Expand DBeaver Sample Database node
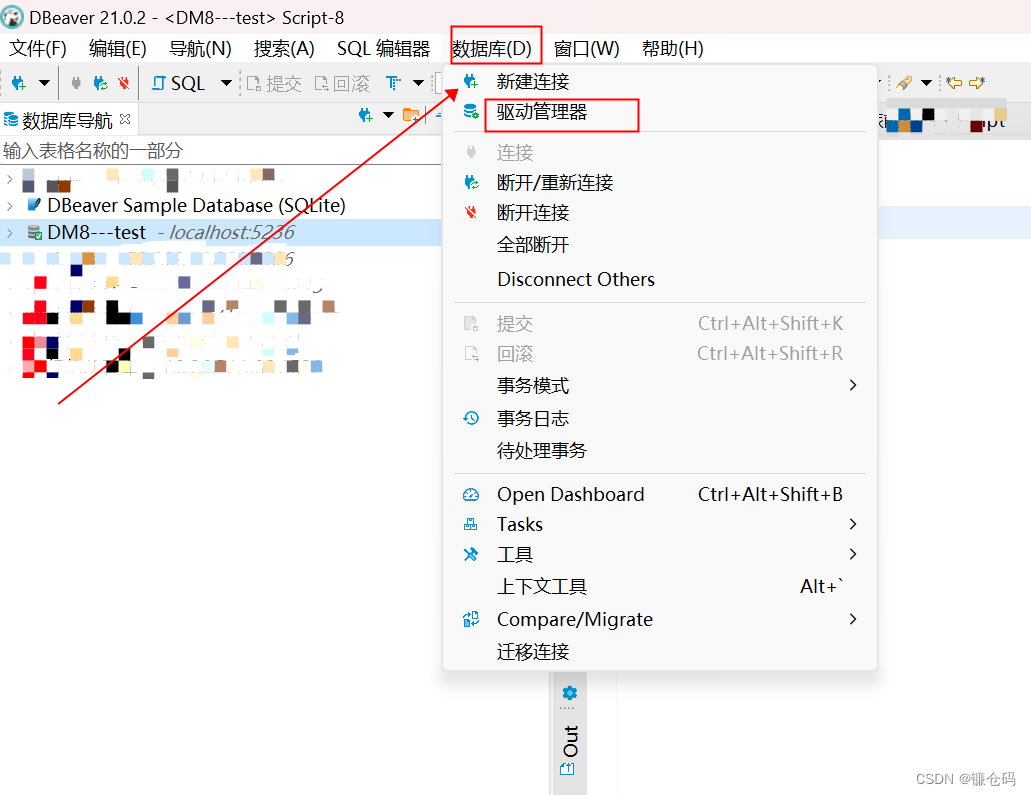The width and height of the screenshot is (1031, 795). (x=9, y=206)
